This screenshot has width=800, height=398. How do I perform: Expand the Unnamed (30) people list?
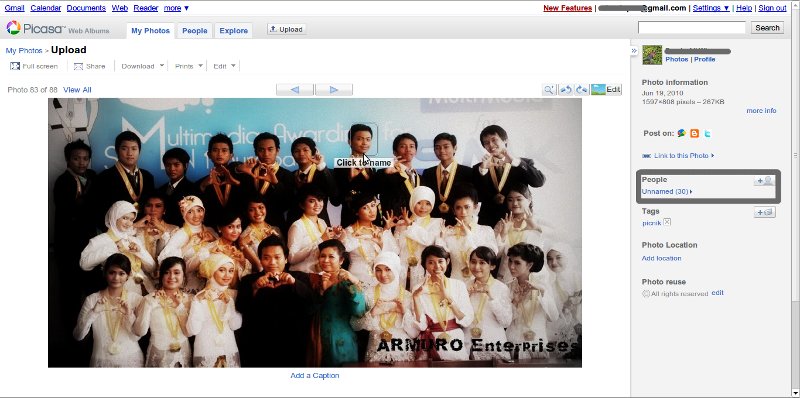click(x=667, y=192)
